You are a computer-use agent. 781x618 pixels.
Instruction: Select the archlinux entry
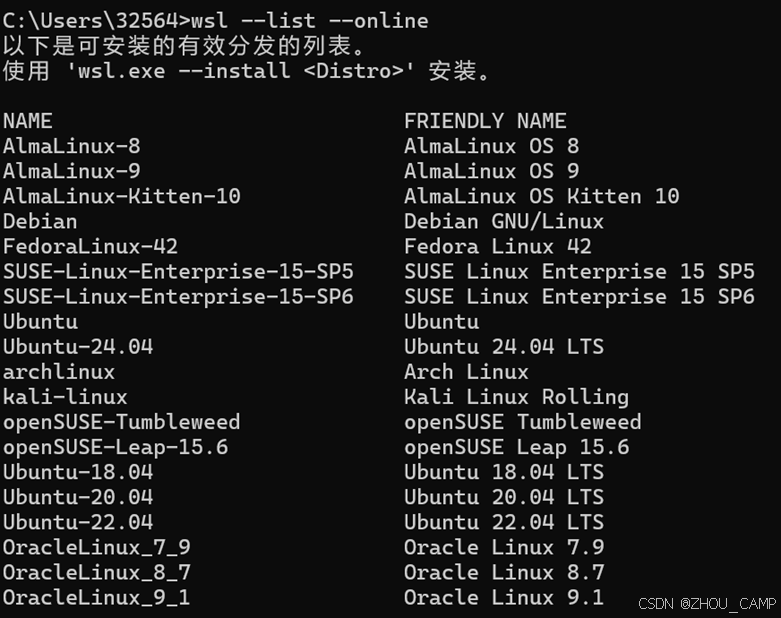[59, 372]
